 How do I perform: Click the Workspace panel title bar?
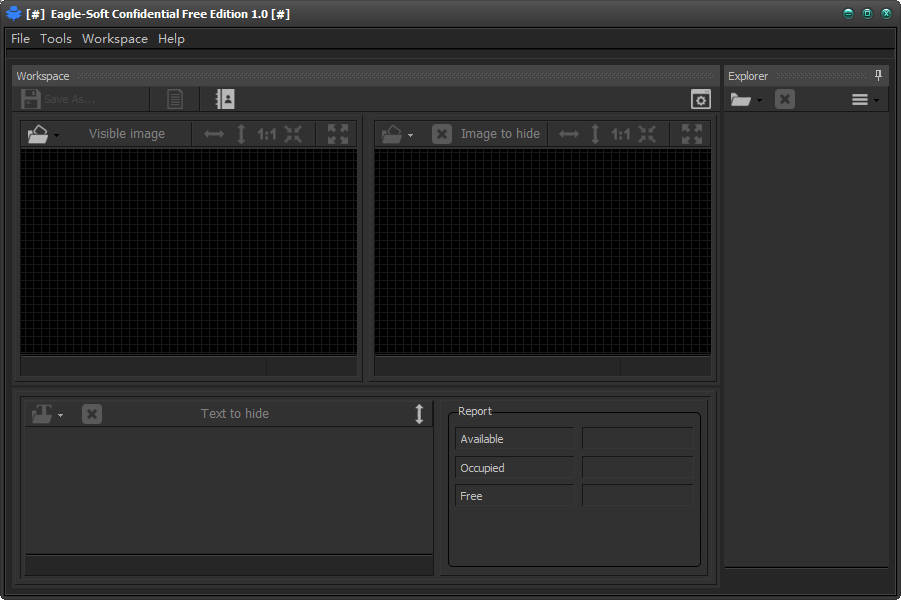click(x=365, y=76)
